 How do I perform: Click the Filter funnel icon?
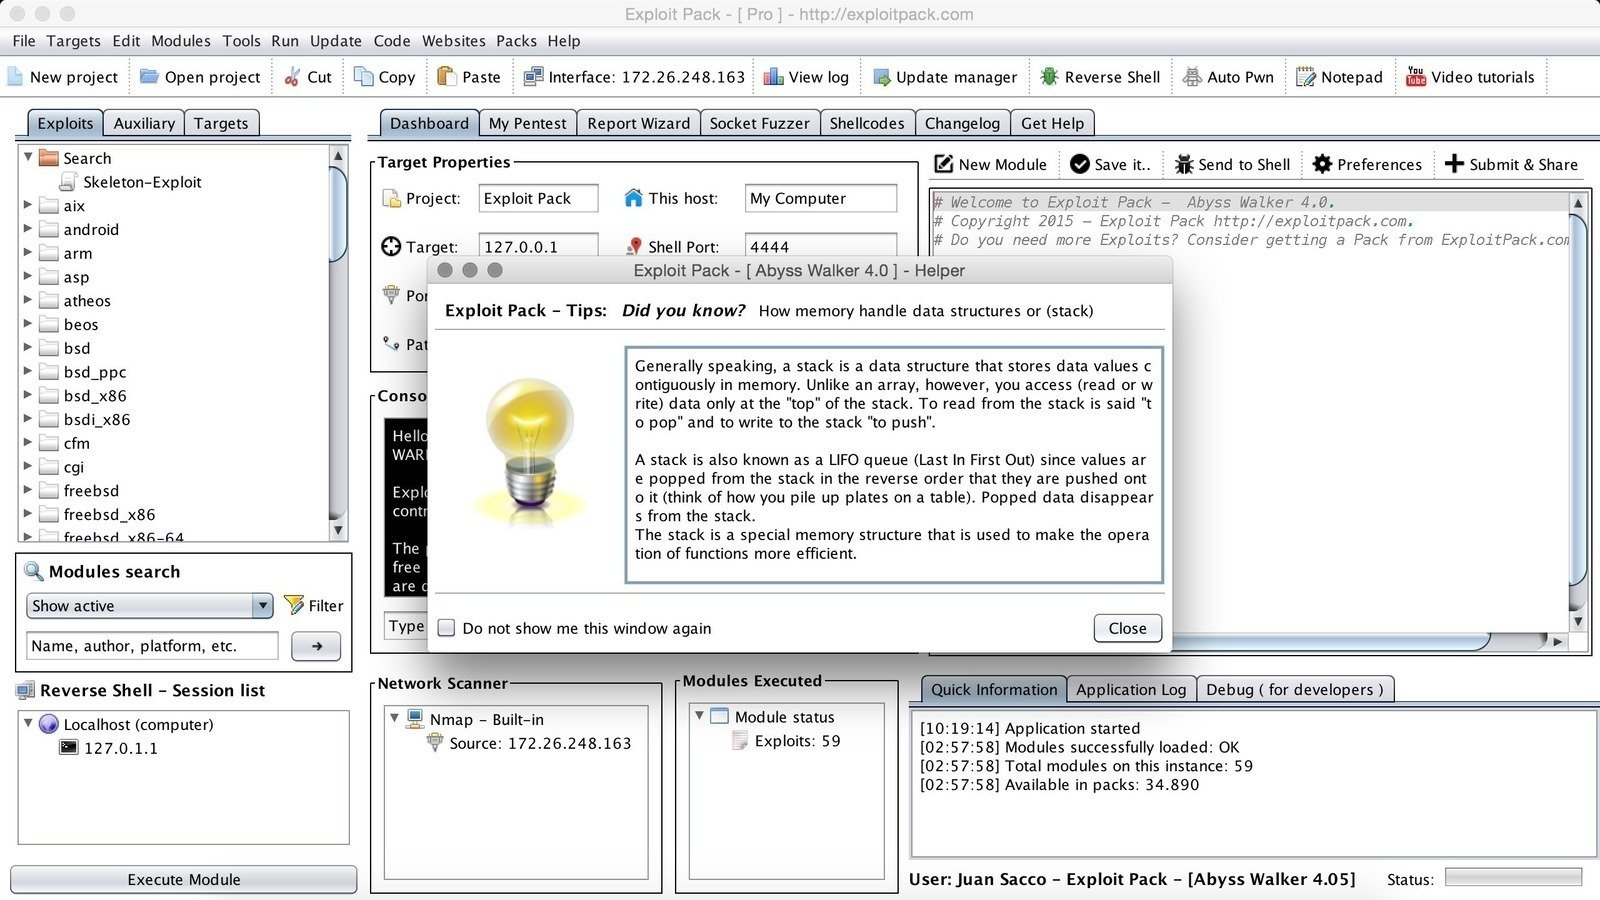pos(294,605)
